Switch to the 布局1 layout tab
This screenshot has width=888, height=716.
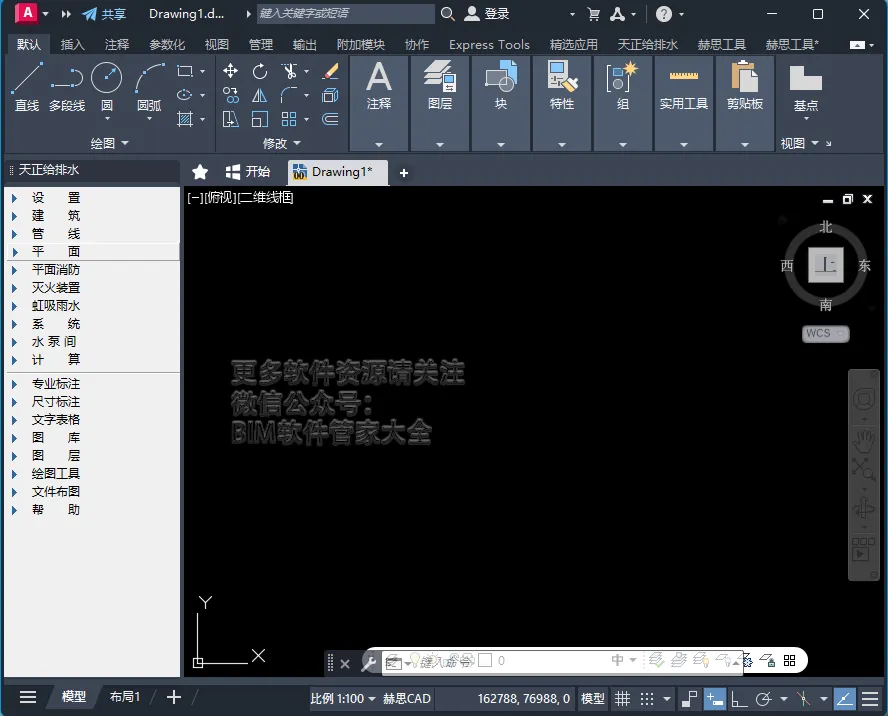pos(125,697)
